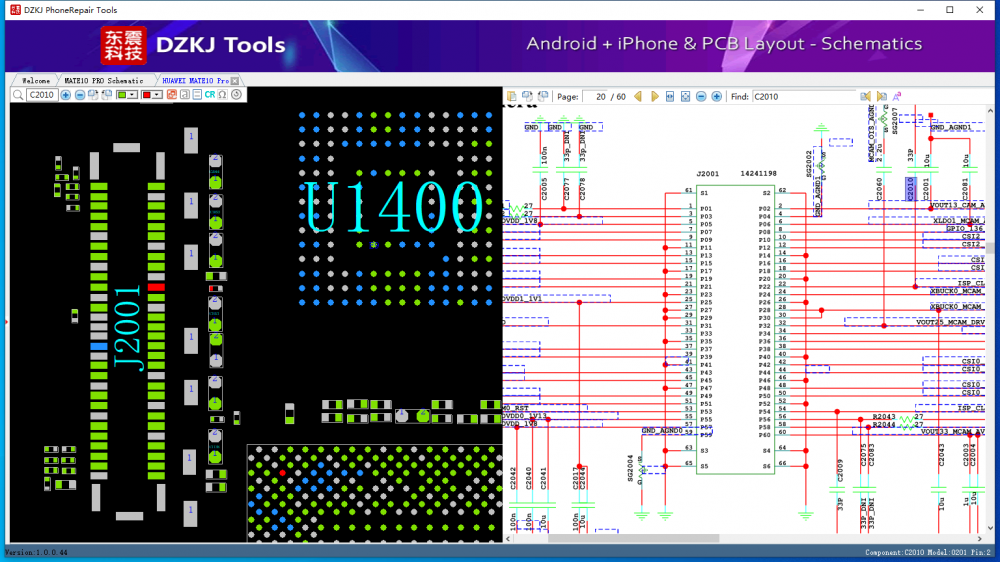Image resolution: width=1000 pixels, height=562 pixels.
Task: Click zoom in icon on PCB layout toolbar
Action: 66,95
